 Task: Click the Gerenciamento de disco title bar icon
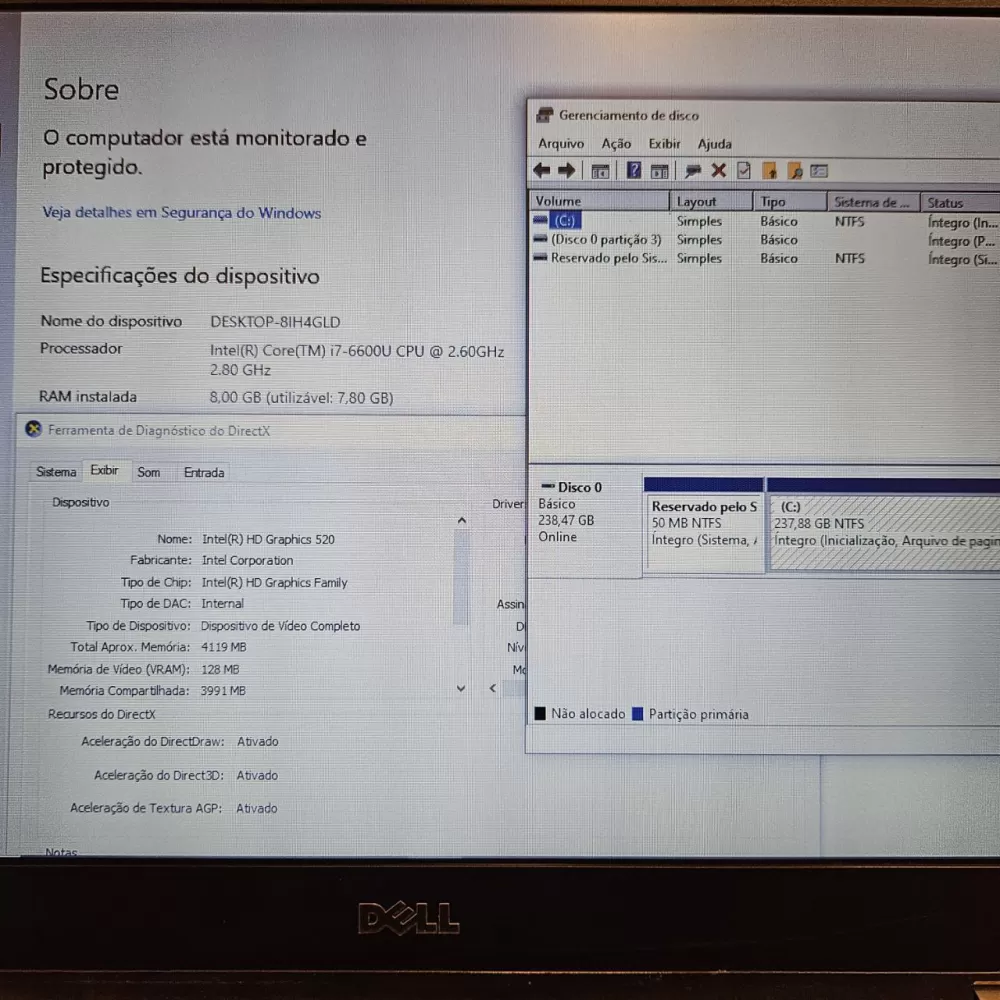544,115
